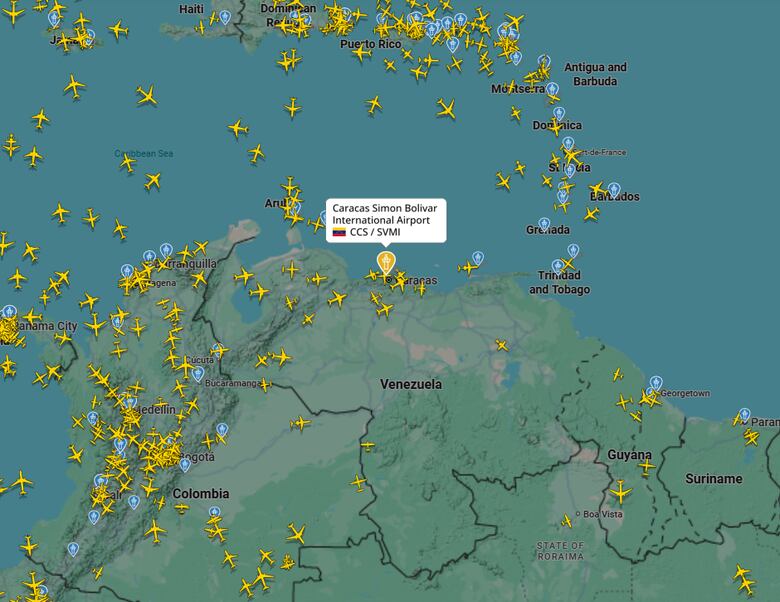This screenshot has height=602, width=780.
Task: Click the 'Trinidad and Tobago' label
Action: tap(560, 282)
